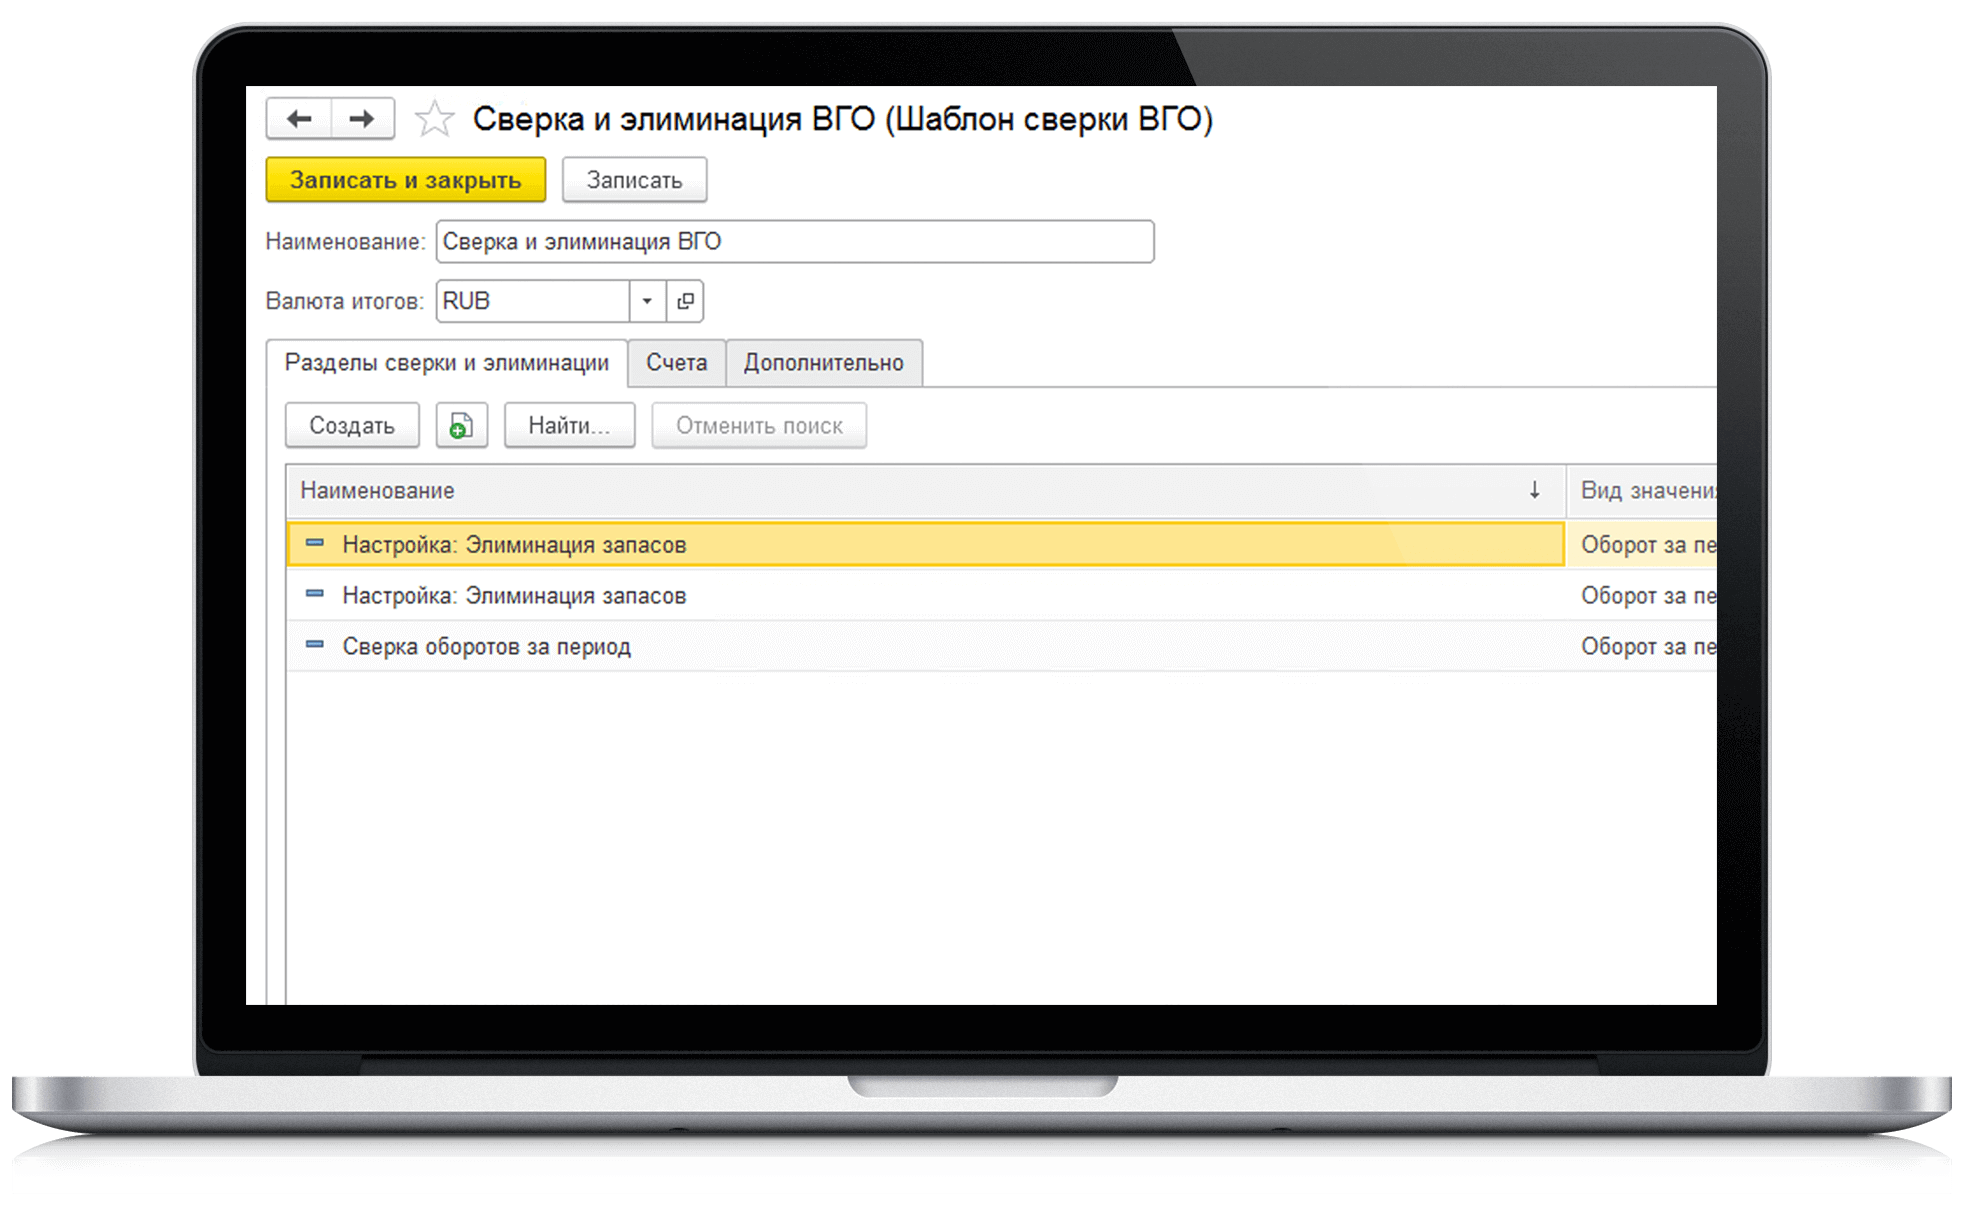Click the Записать и закрыть button
Viewport: 1962px width, 1210px height.
pos(406,180)
